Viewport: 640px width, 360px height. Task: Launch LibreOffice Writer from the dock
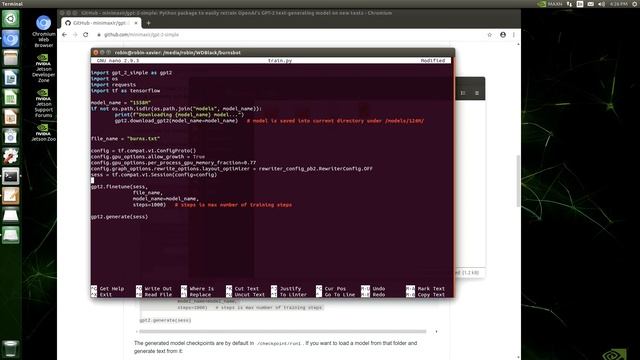click(x=10, y=78)
